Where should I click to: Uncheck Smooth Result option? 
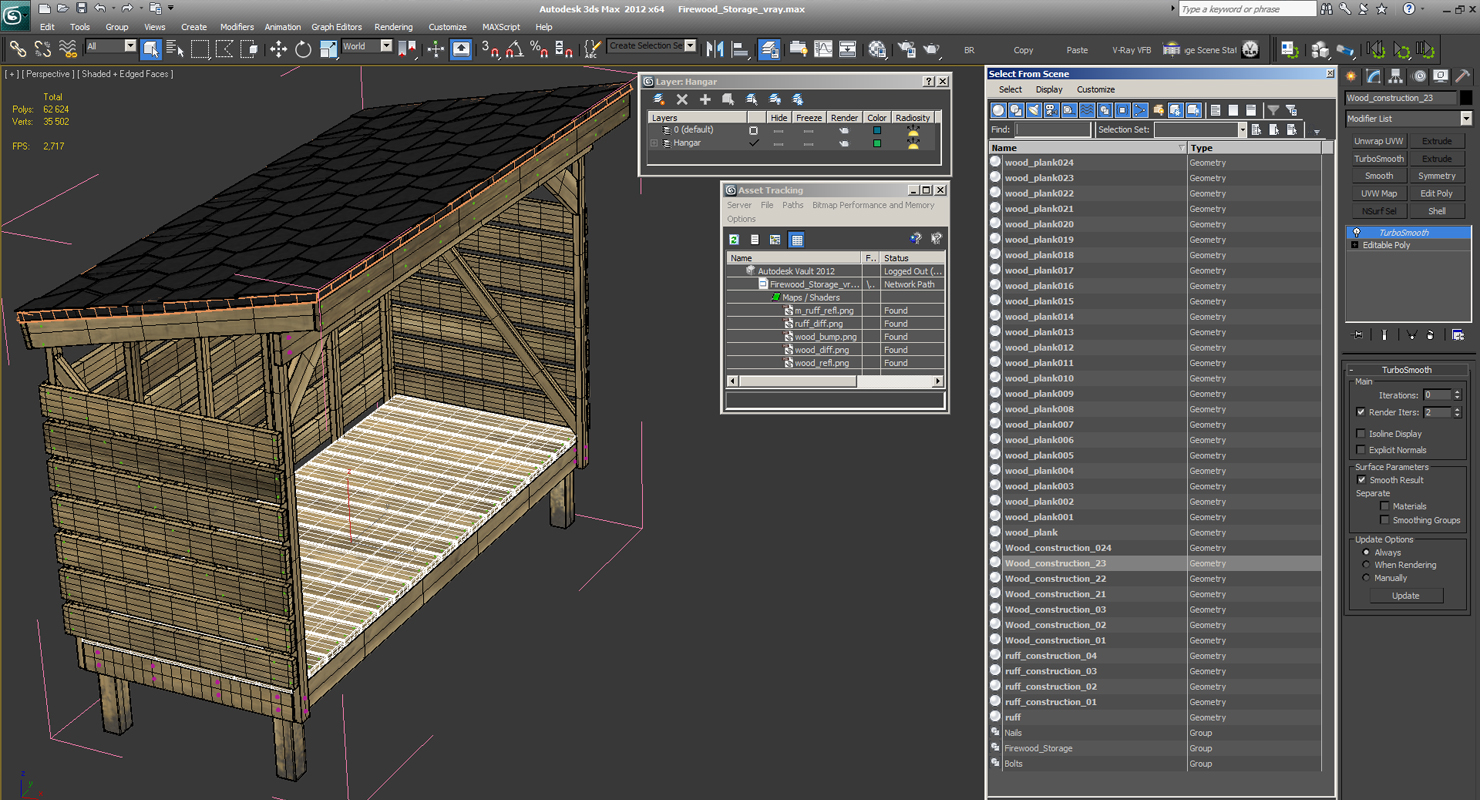[1360, 480]
